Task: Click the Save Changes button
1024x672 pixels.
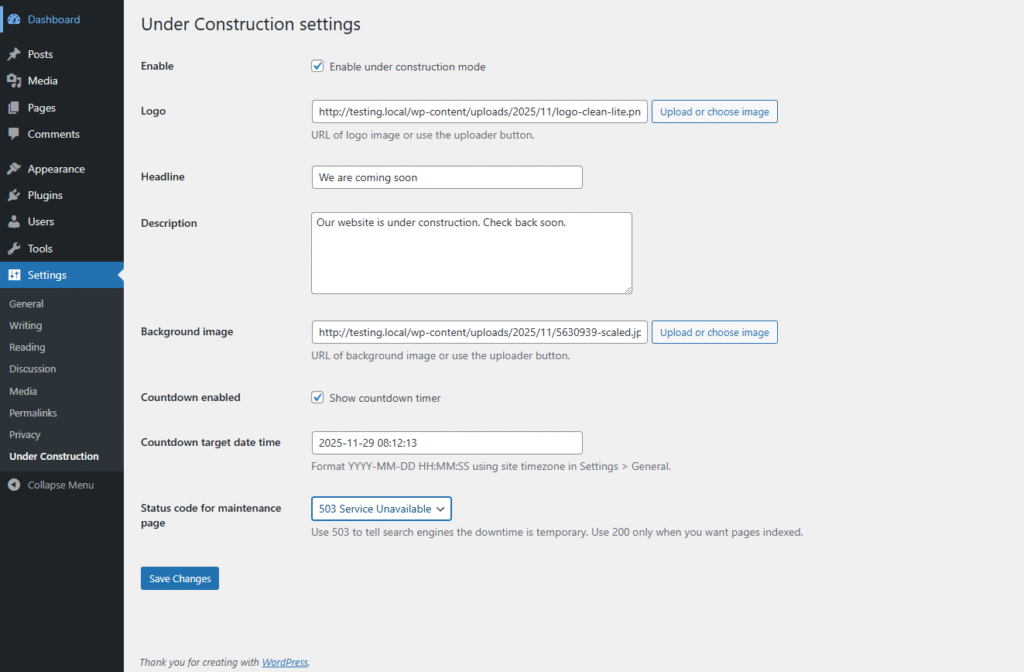Action: click(179, 578)
